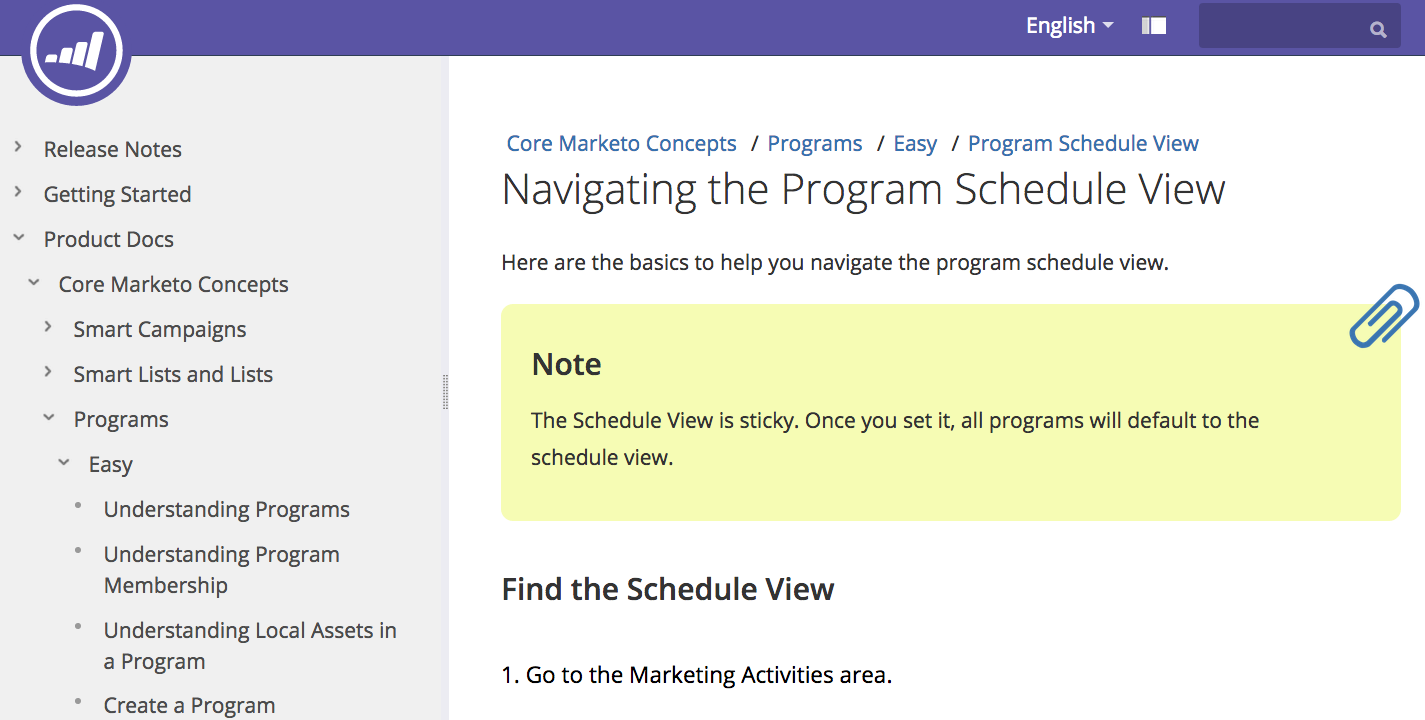Expand the Getting Started section
The width and height of the screenshot is (1425, 720).
[x=18, y=193]
